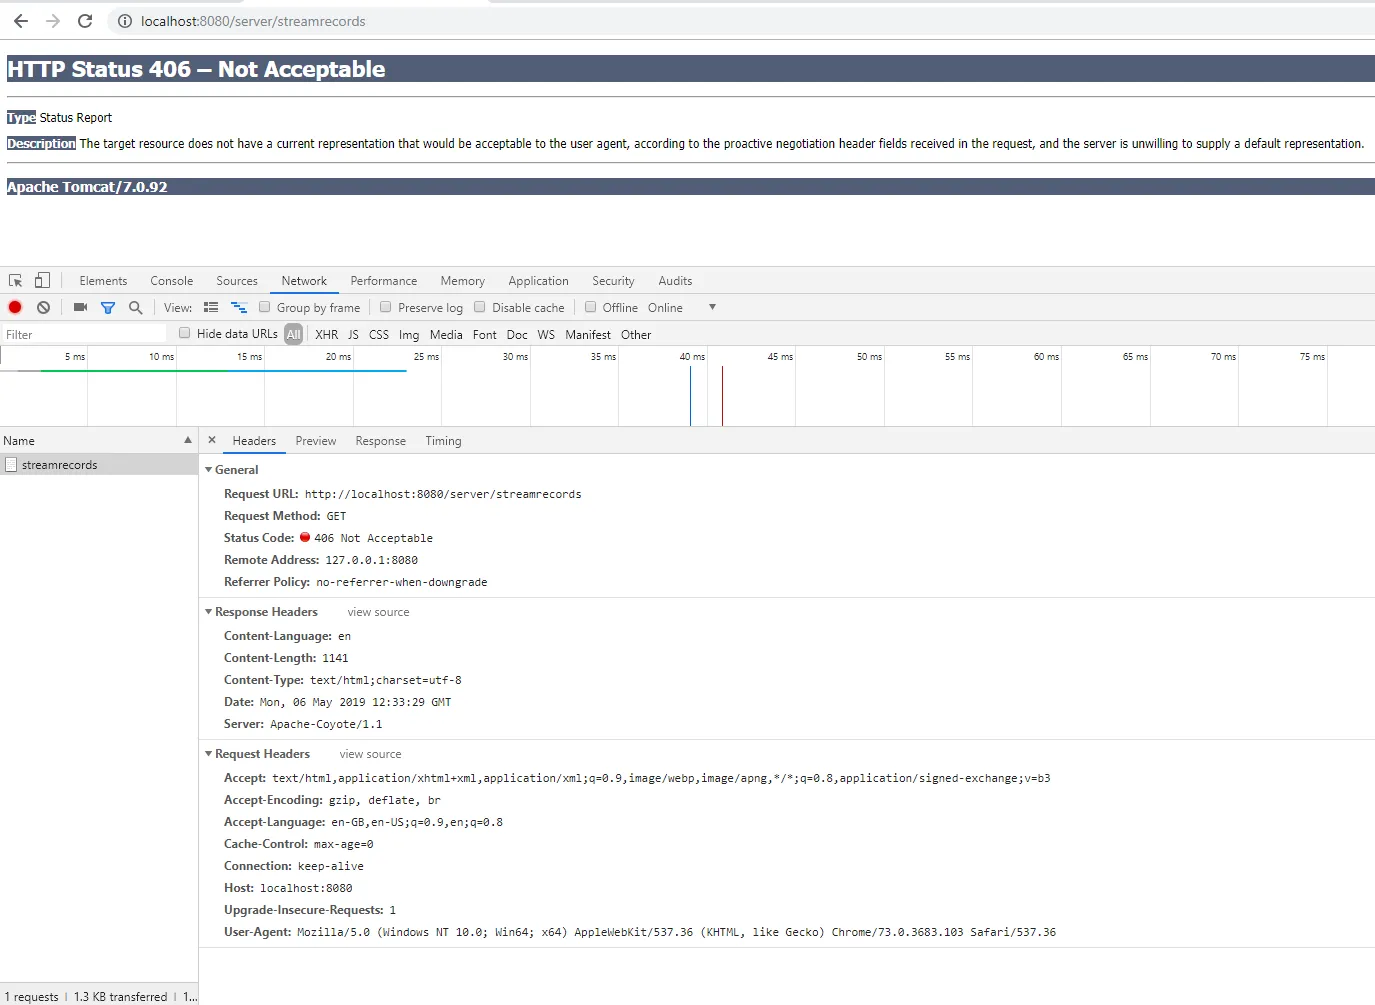Select the Network tab
The image size is (1375, 1005).
(x=304, y=281)
